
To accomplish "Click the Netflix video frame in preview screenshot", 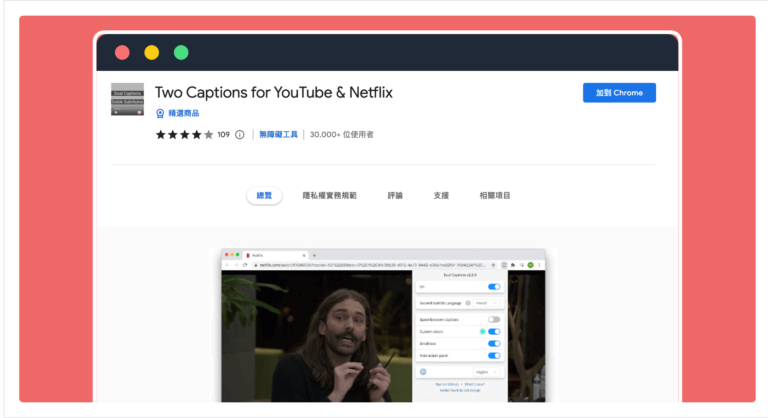I will coord(316,336).
